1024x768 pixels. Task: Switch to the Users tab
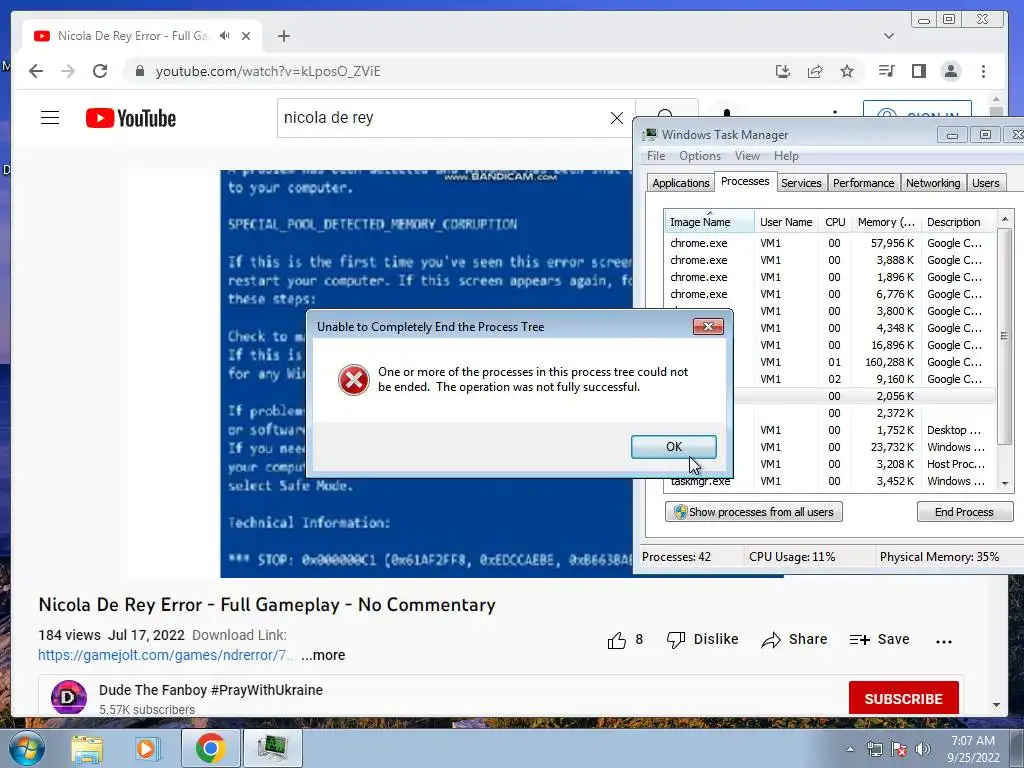pos(985,183)
